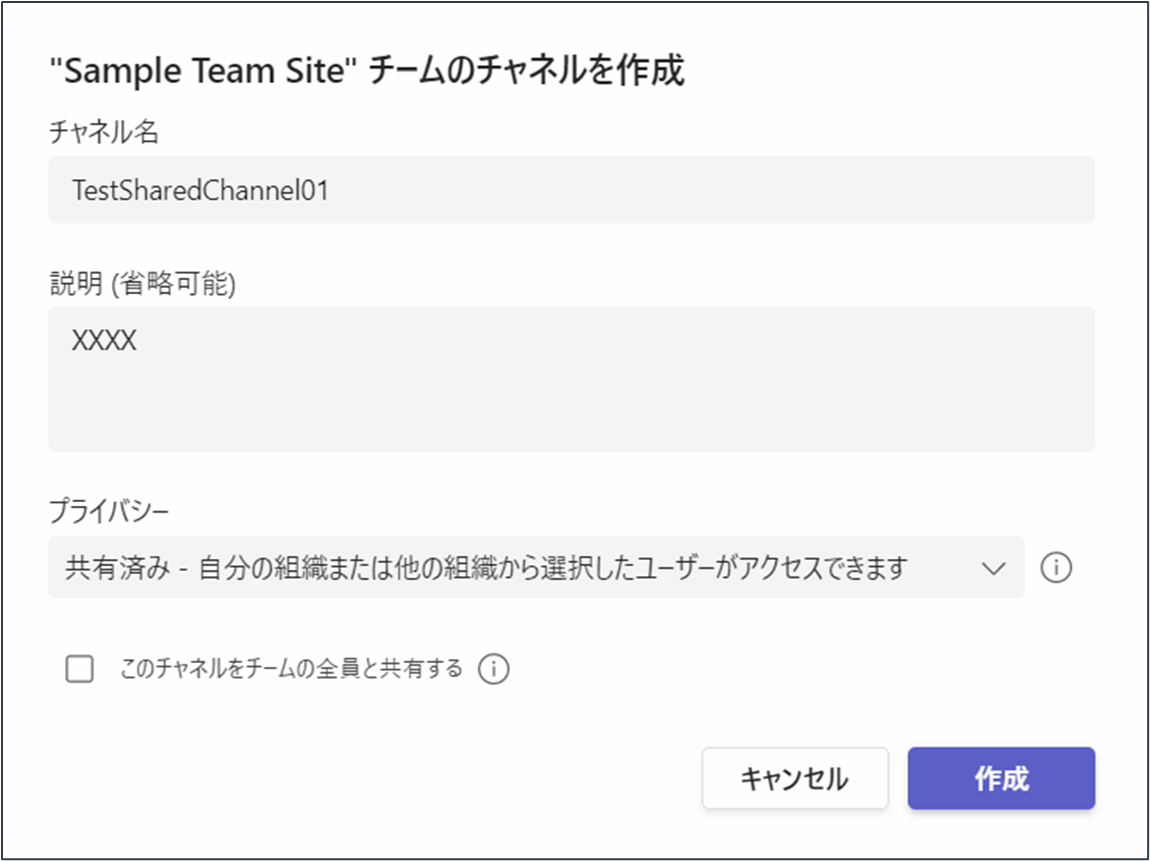Click "Sample Team Site" in the dialog heading
The width and height of the screenshot is (1150, 861).
[x=203, y=72]
